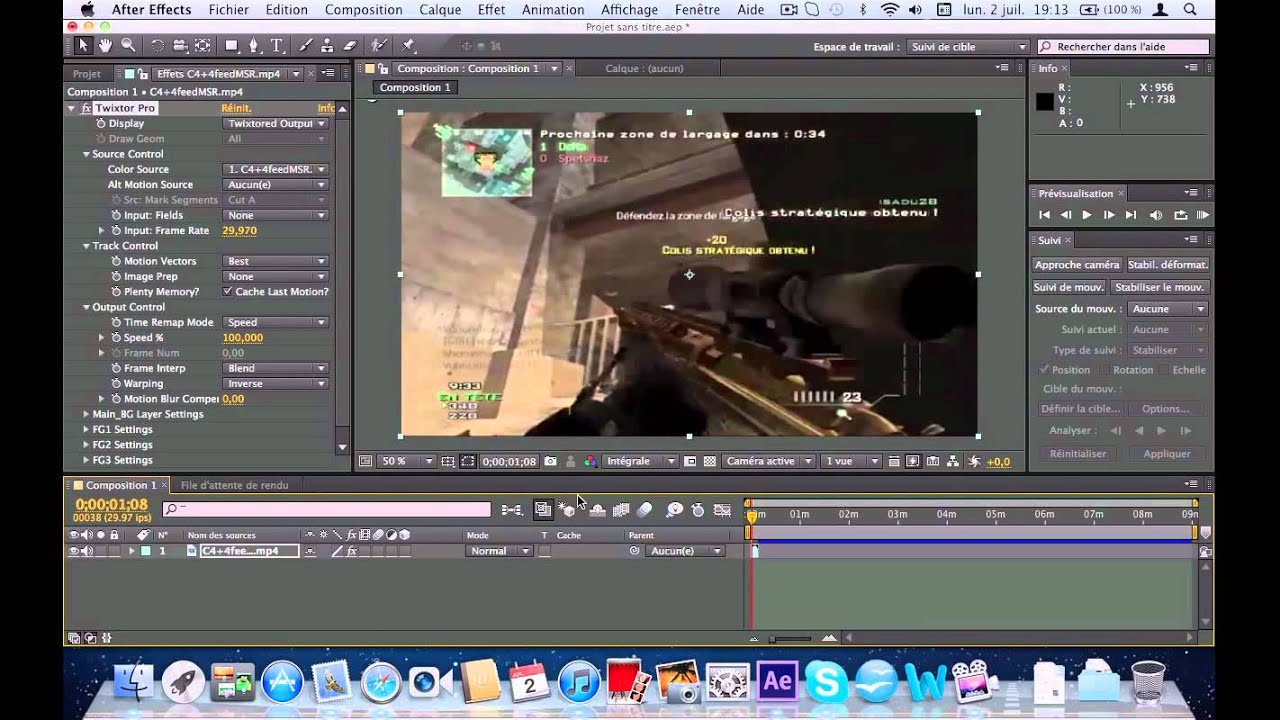The width and height of the screenshot is (1280, 720).
Task: Toggle Twixtor Pro effect fx switch
Action: coord(86,108)
